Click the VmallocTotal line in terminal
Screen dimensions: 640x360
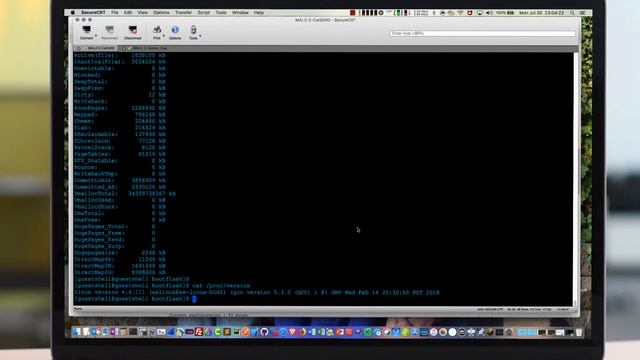coord(125,193)
